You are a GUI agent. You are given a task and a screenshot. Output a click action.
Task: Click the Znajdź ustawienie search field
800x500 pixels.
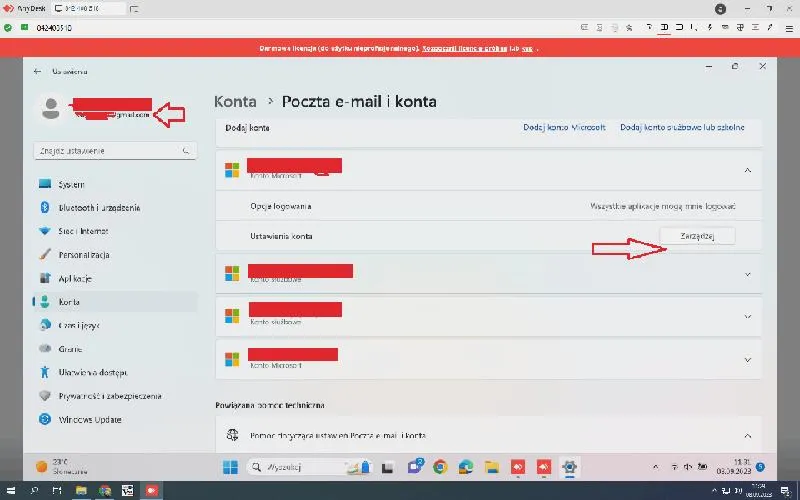[x=115, y=151]
